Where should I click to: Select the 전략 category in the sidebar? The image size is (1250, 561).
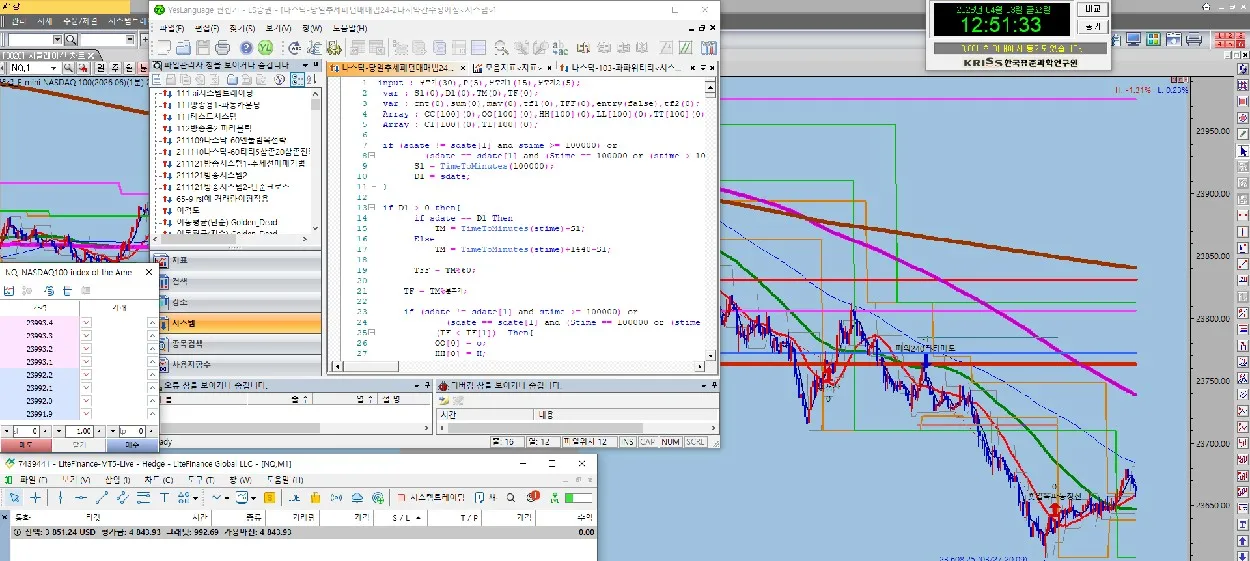(240, 281)
